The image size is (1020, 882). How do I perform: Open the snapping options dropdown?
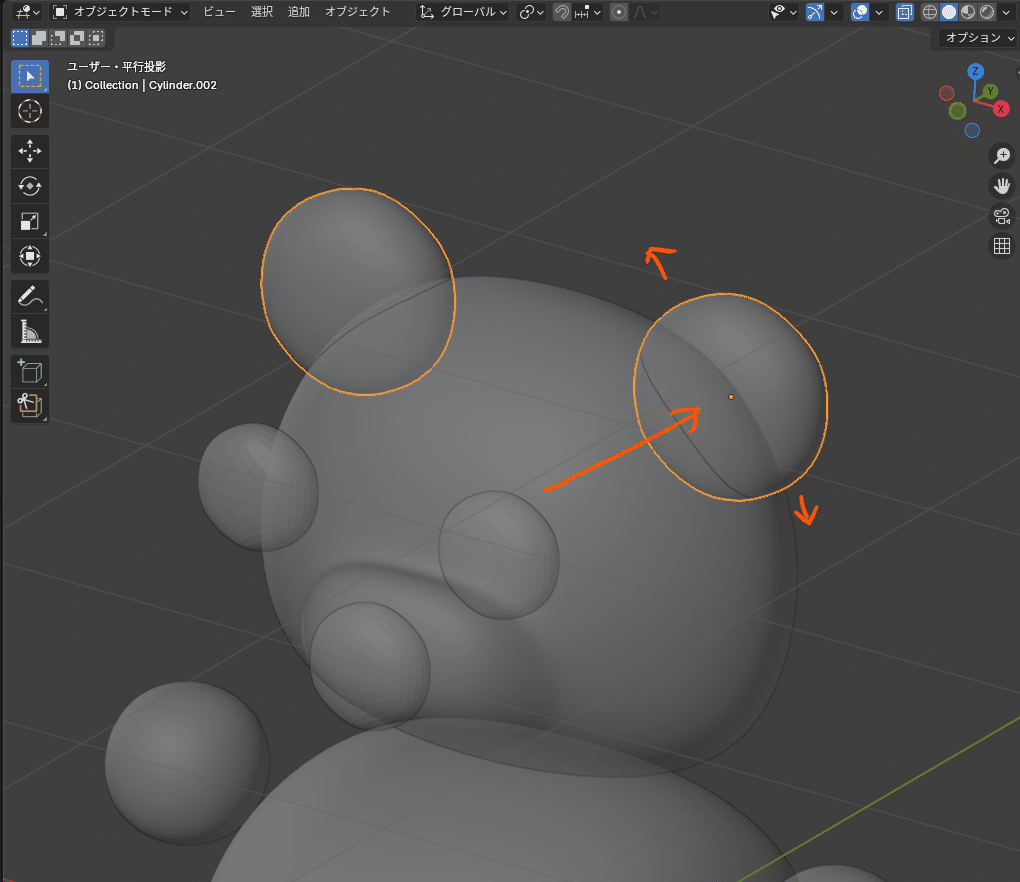[588, 12]
